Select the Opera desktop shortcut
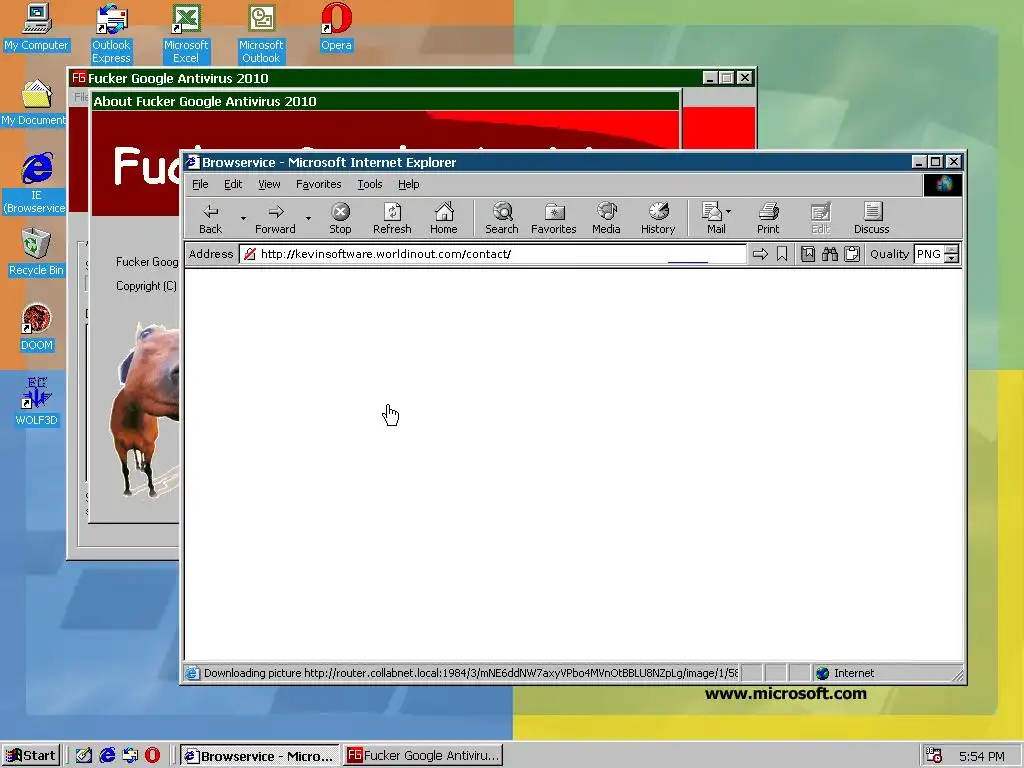 click(336, 27)
